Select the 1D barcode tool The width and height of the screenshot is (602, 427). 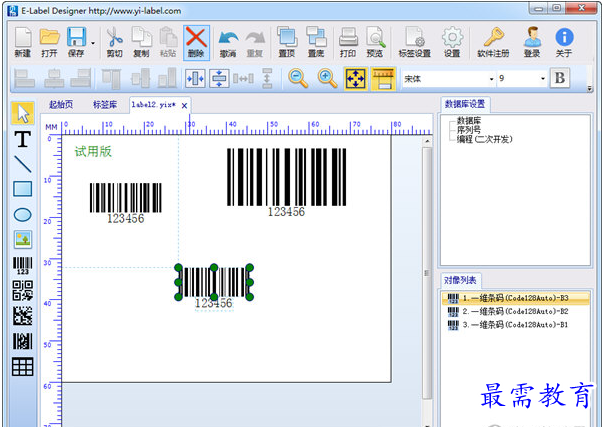tap(23, 265)
